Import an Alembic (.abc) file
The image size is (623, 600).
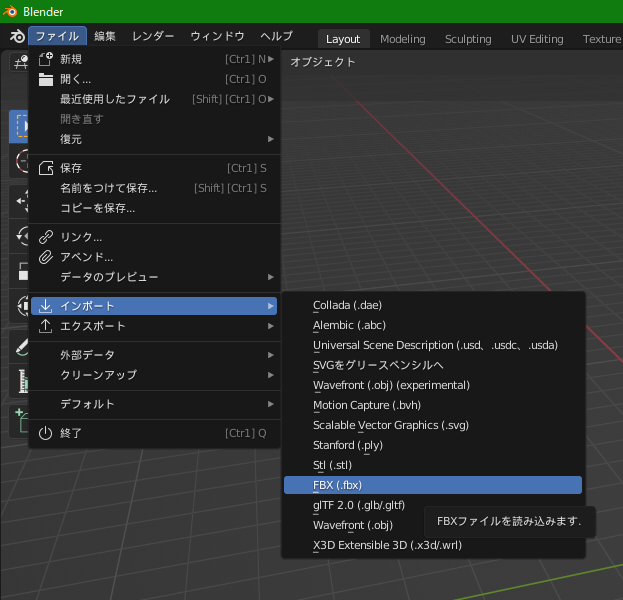click(x=433, y=325)
